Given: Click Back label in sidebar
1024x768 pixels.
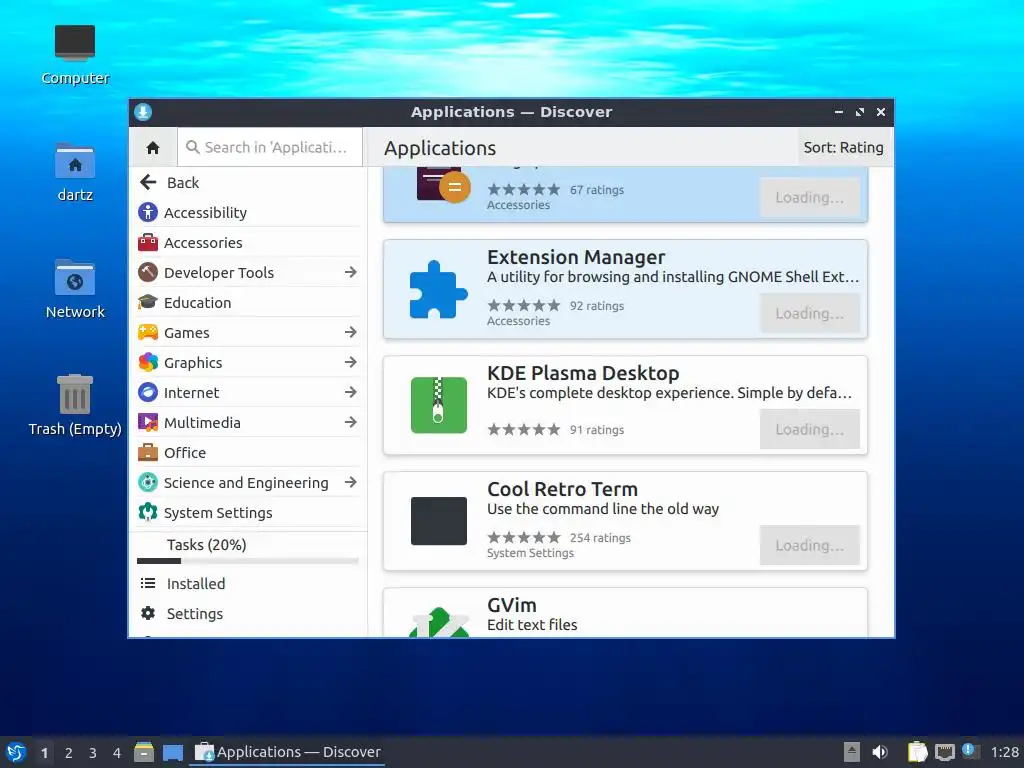Looking at the screenshot, I should 183,183.
